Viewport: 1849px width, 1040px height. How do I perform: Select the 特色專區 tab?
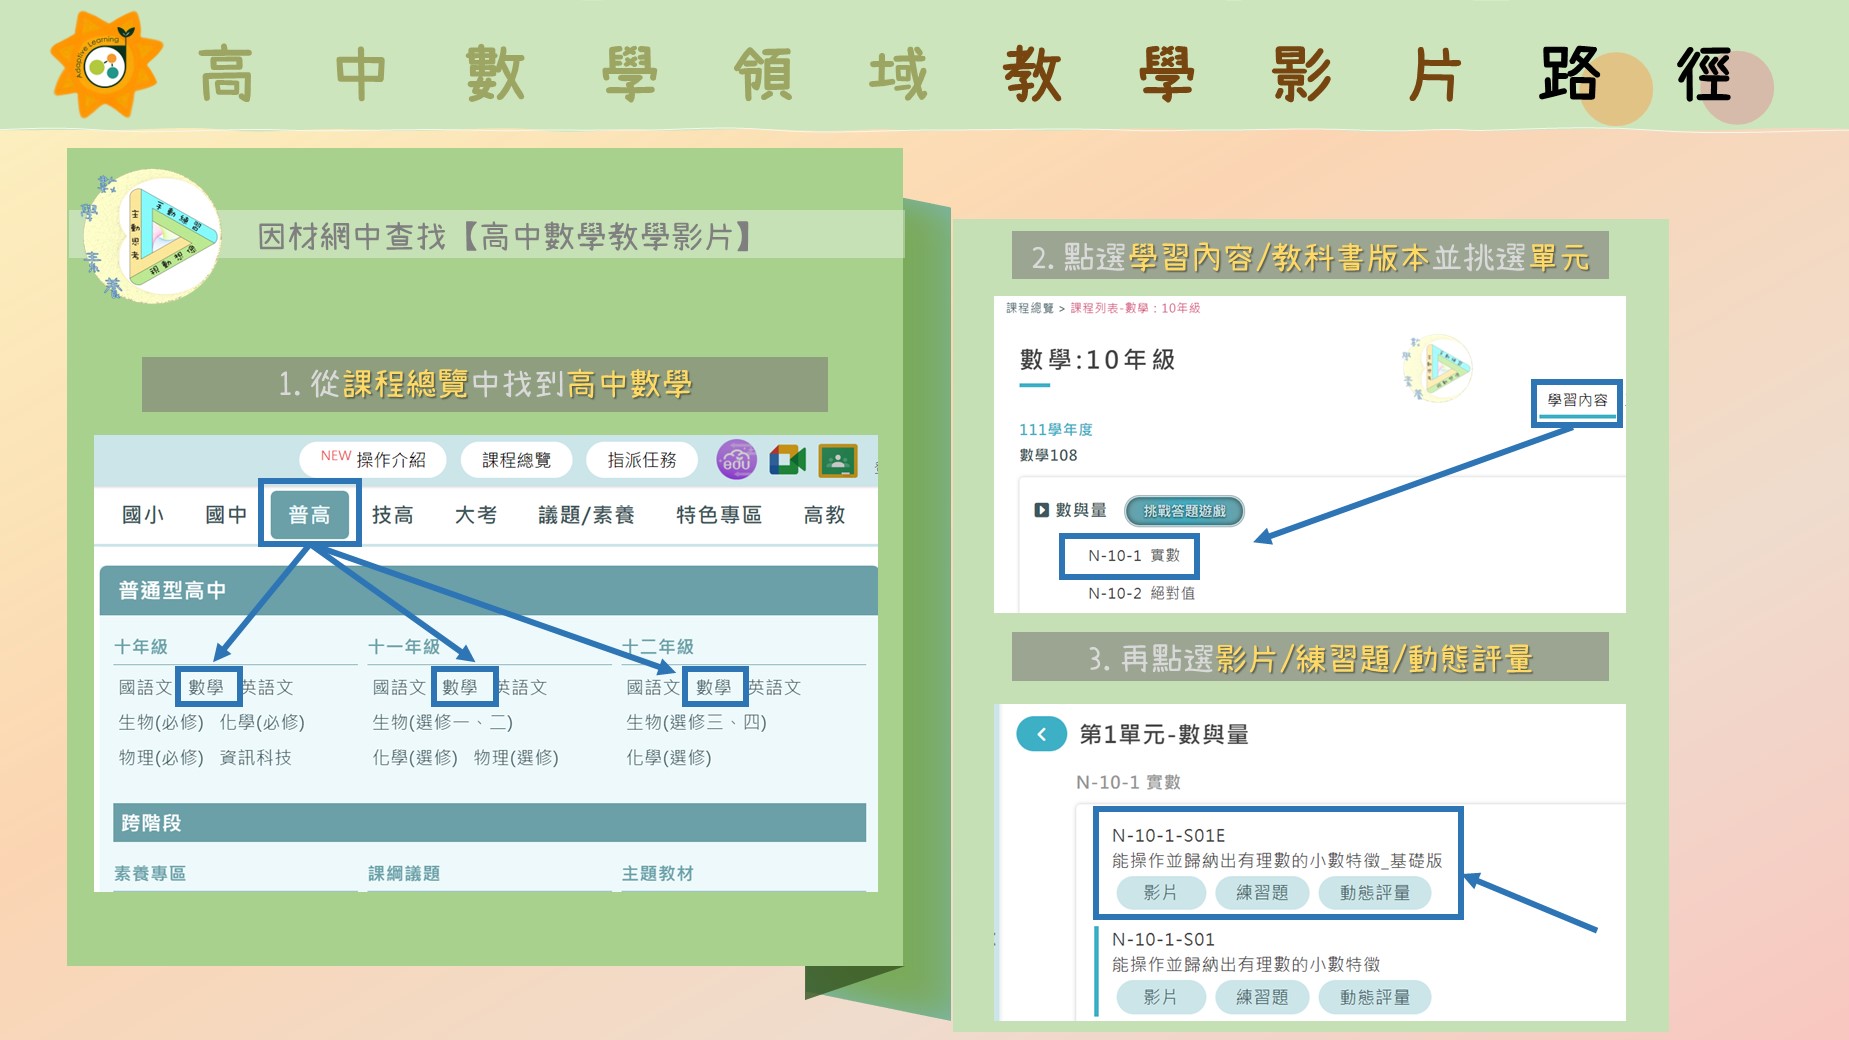tap(719, 515)
